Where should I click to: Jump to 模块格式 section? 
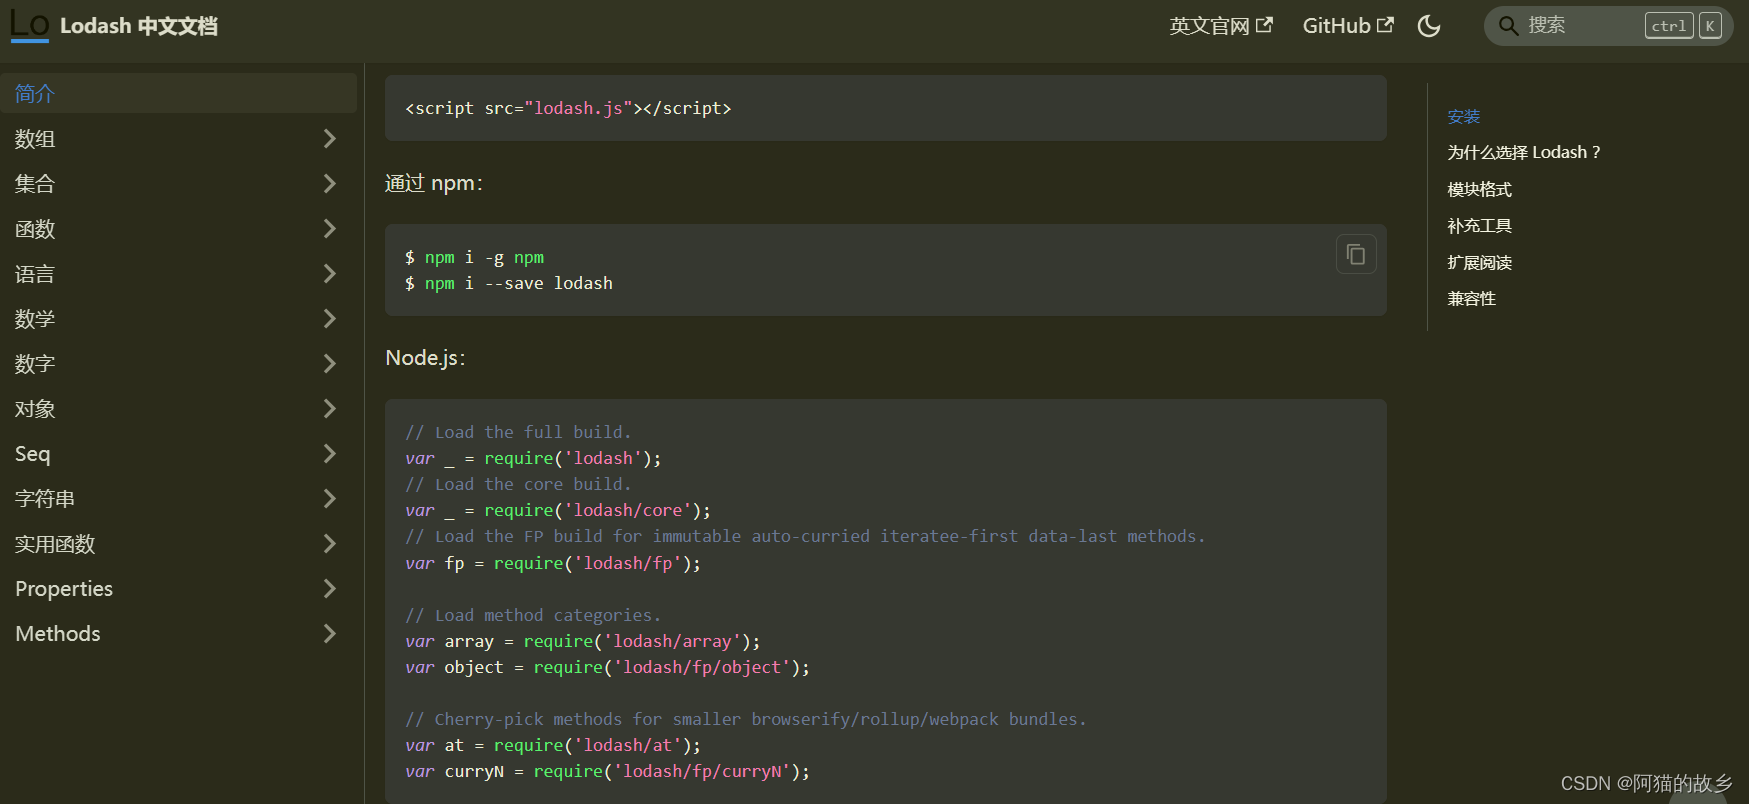click(x=1479, y=190)
